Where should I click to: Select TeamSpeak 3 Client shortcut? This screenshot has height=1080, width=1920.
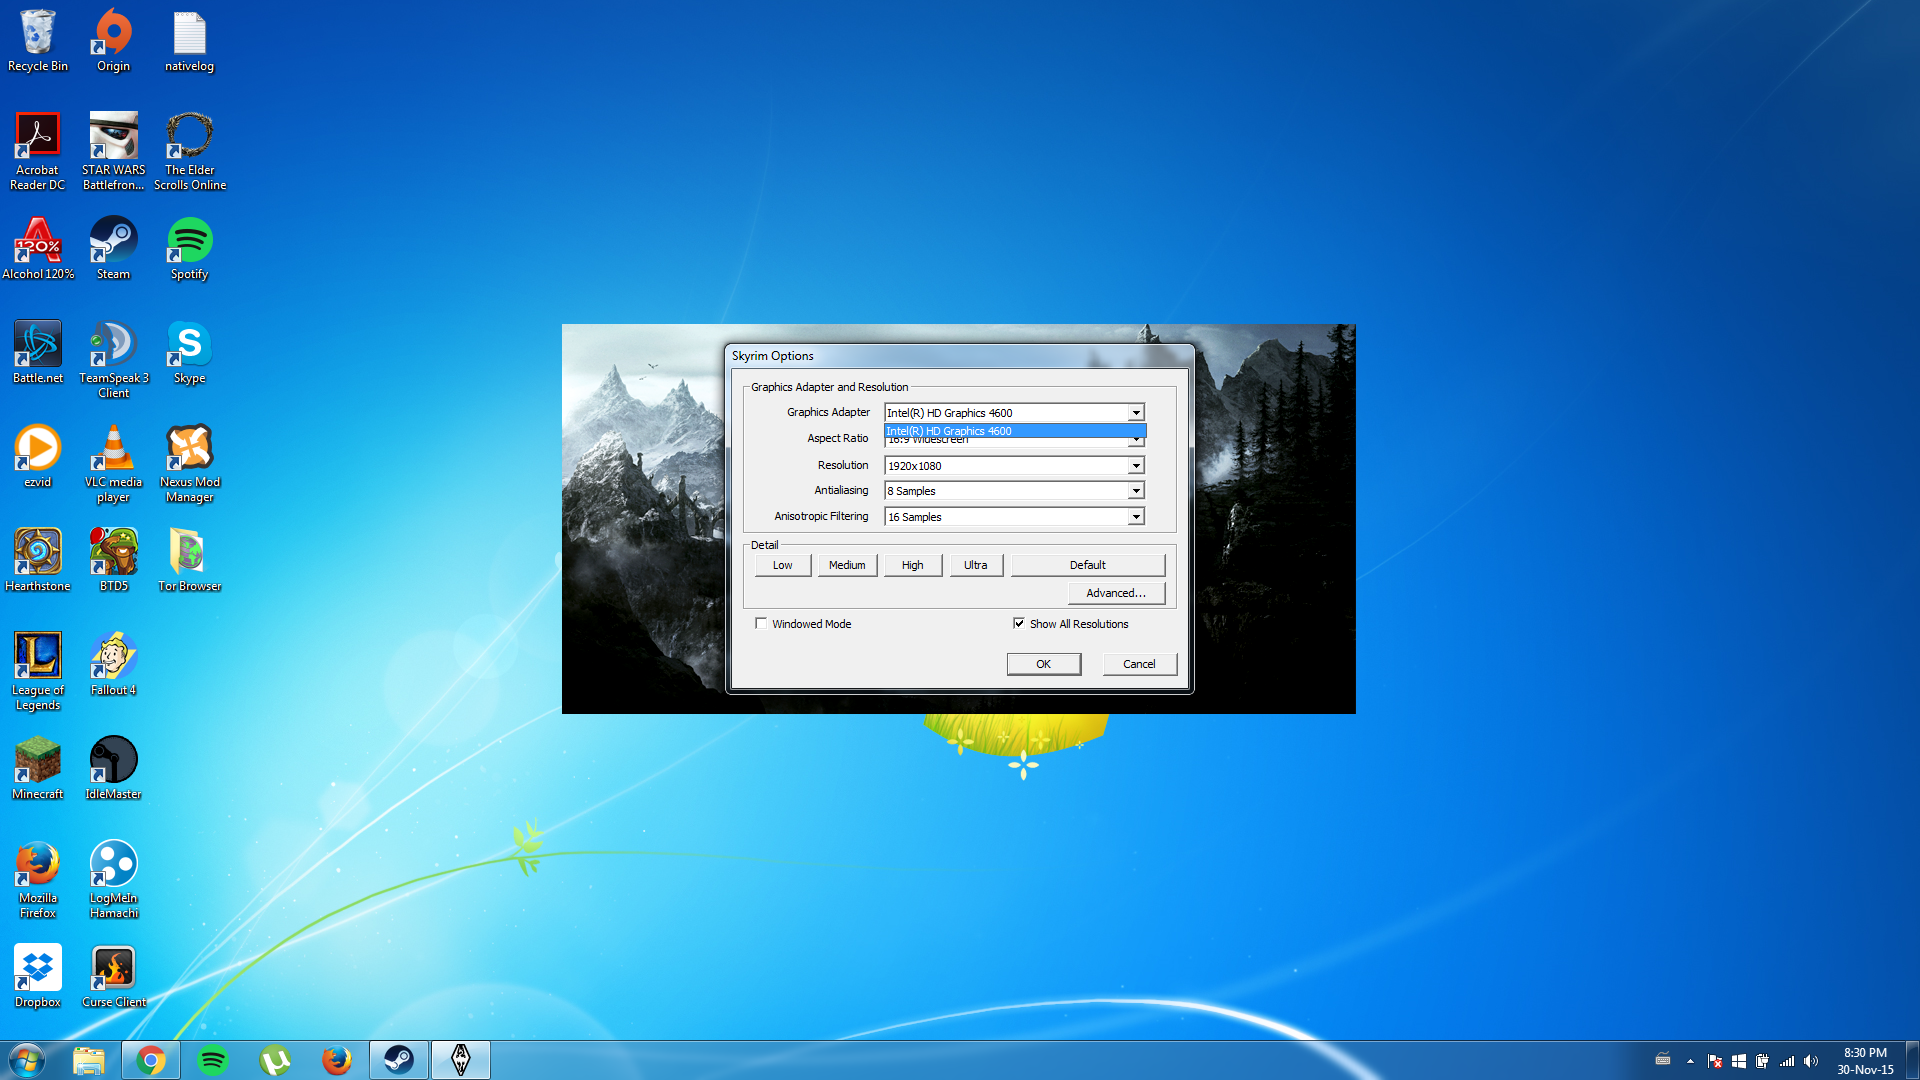[x=113, y=359]
